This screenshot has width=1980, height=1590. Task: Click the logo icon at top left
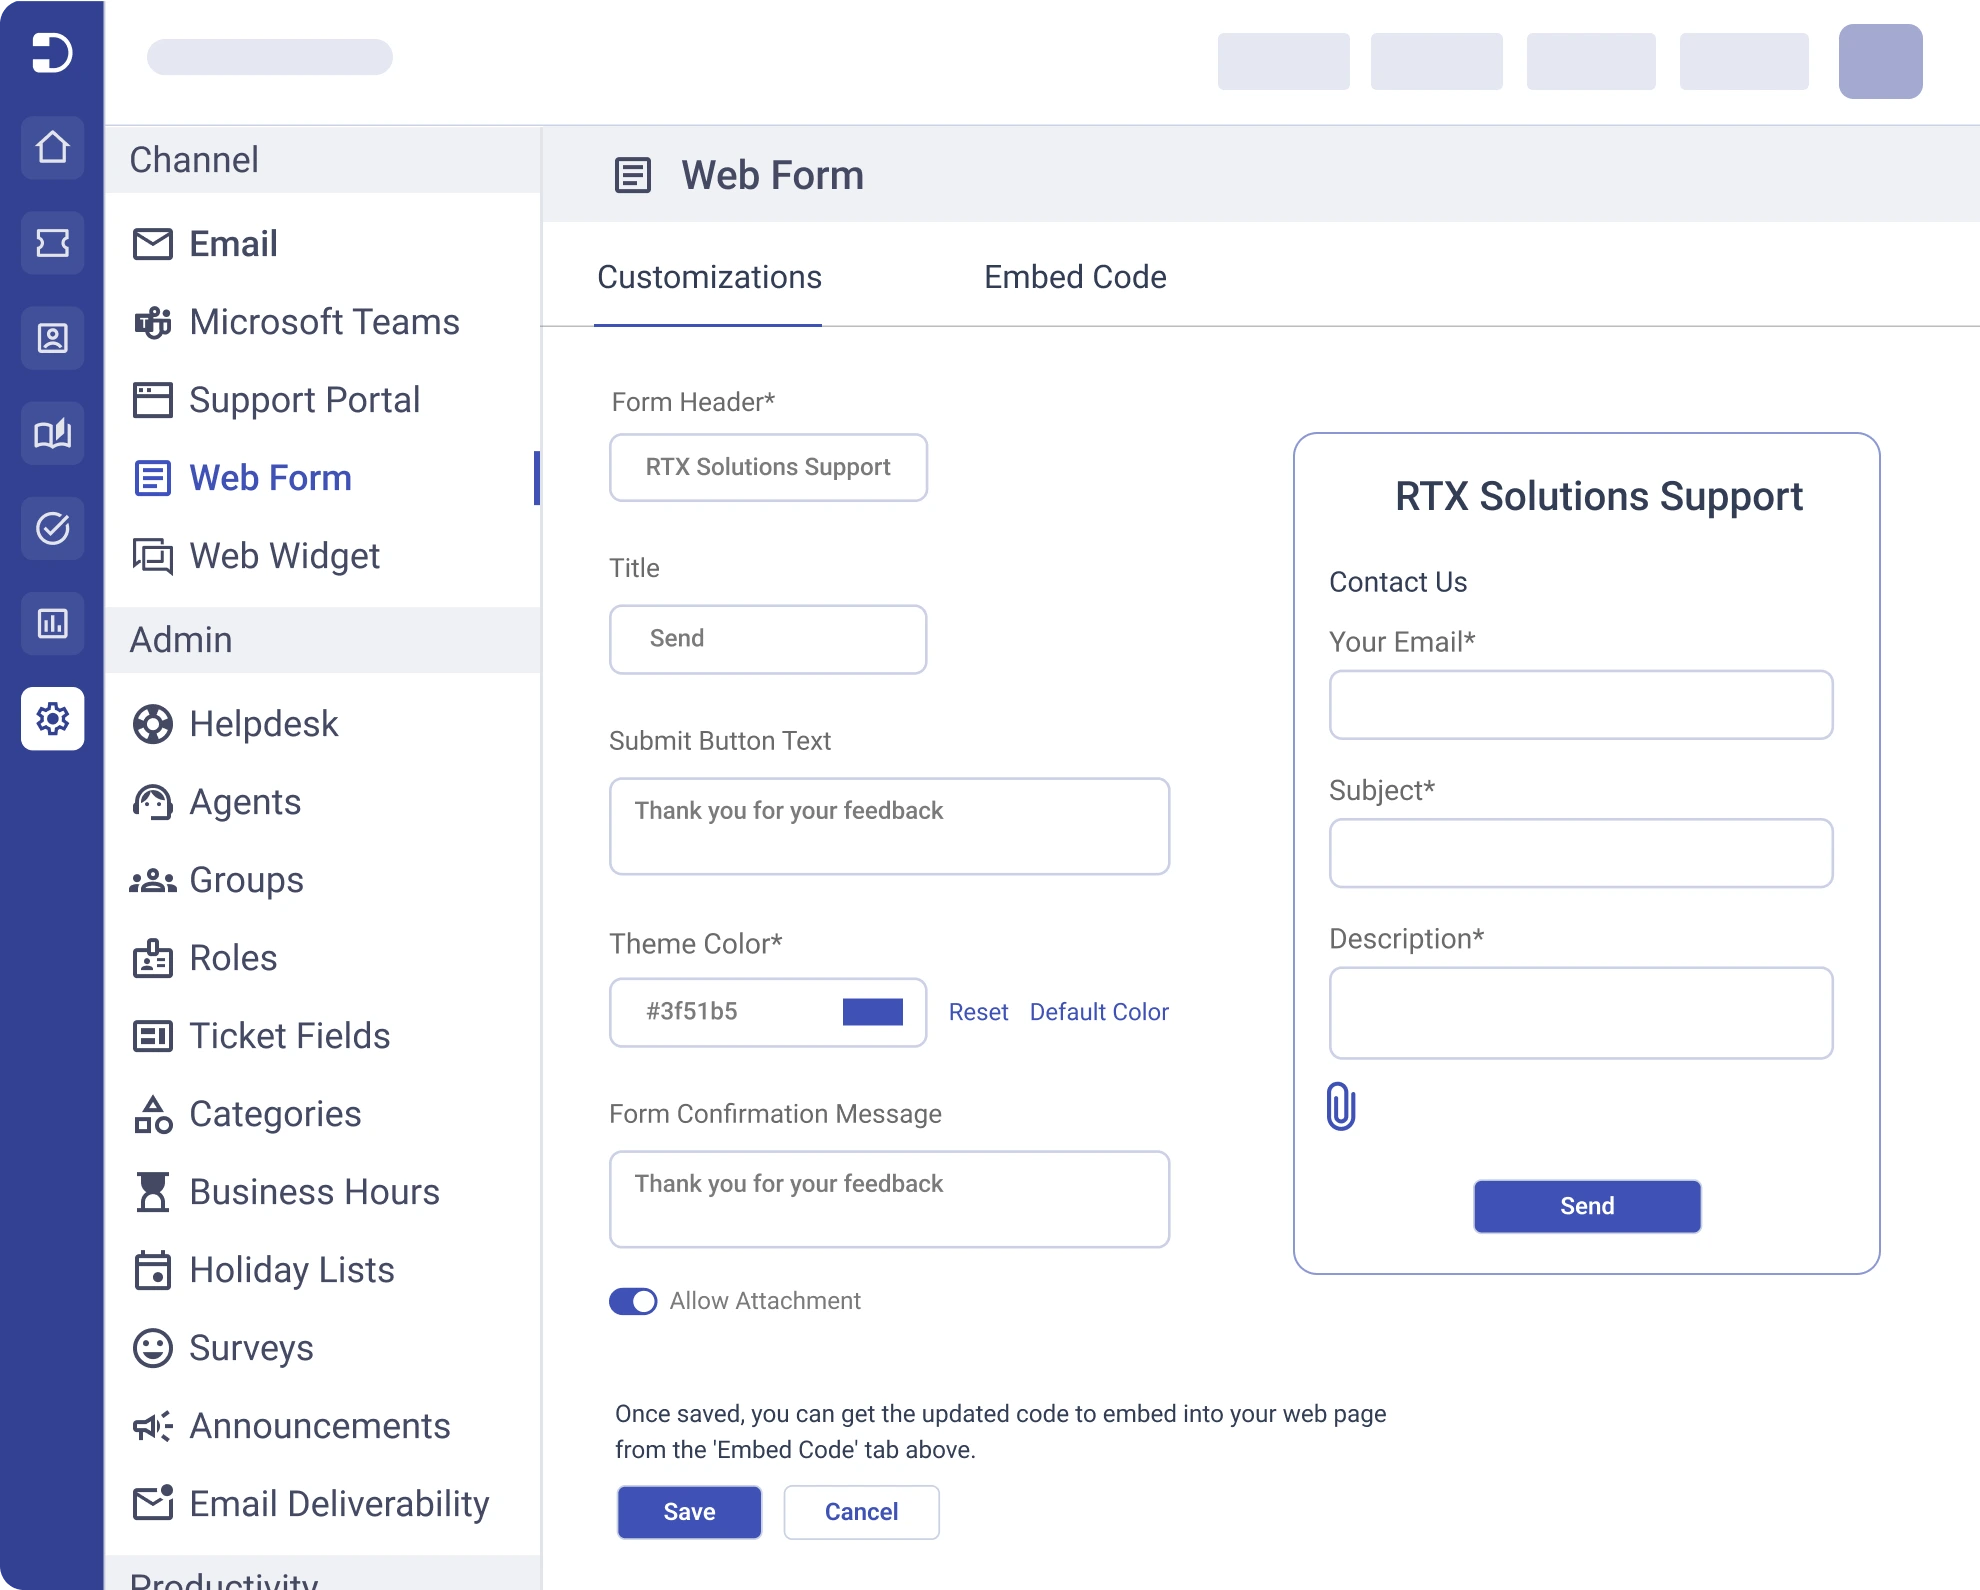52,52
